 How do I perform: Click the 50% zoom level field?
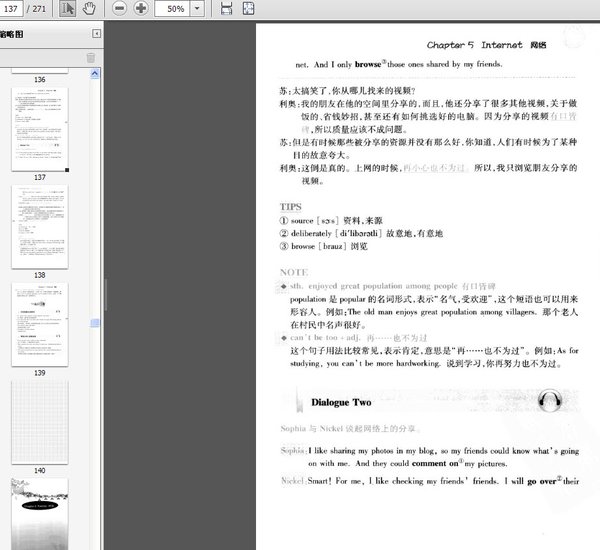click(x=173, y=8)
